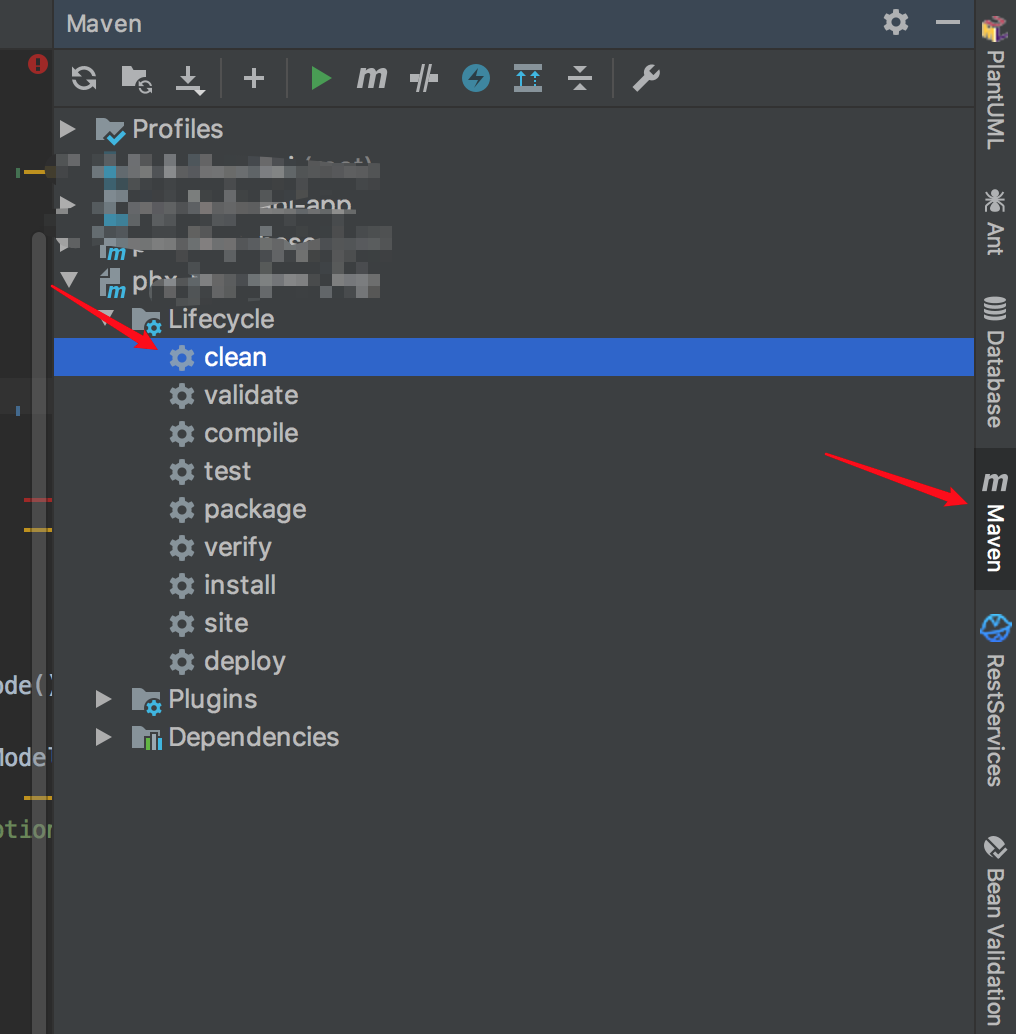Expand all Maven tree nodes
This screenshot has height=1034, width=1016.
click(528, 78)
